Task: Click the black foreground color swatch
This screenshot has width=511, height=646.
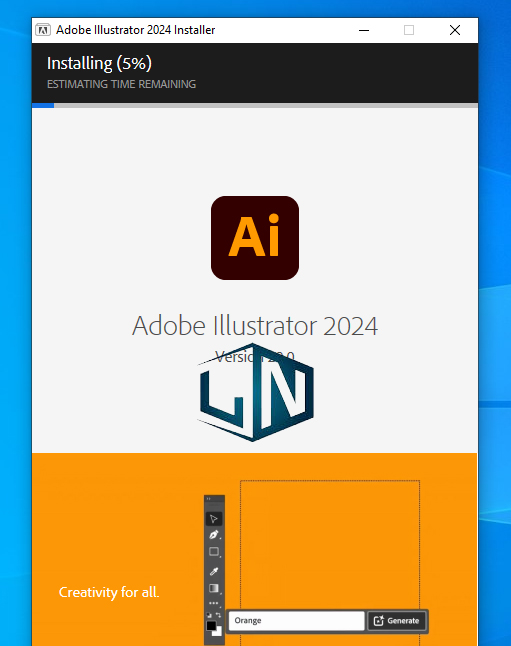Action: (x=211, y=626)
